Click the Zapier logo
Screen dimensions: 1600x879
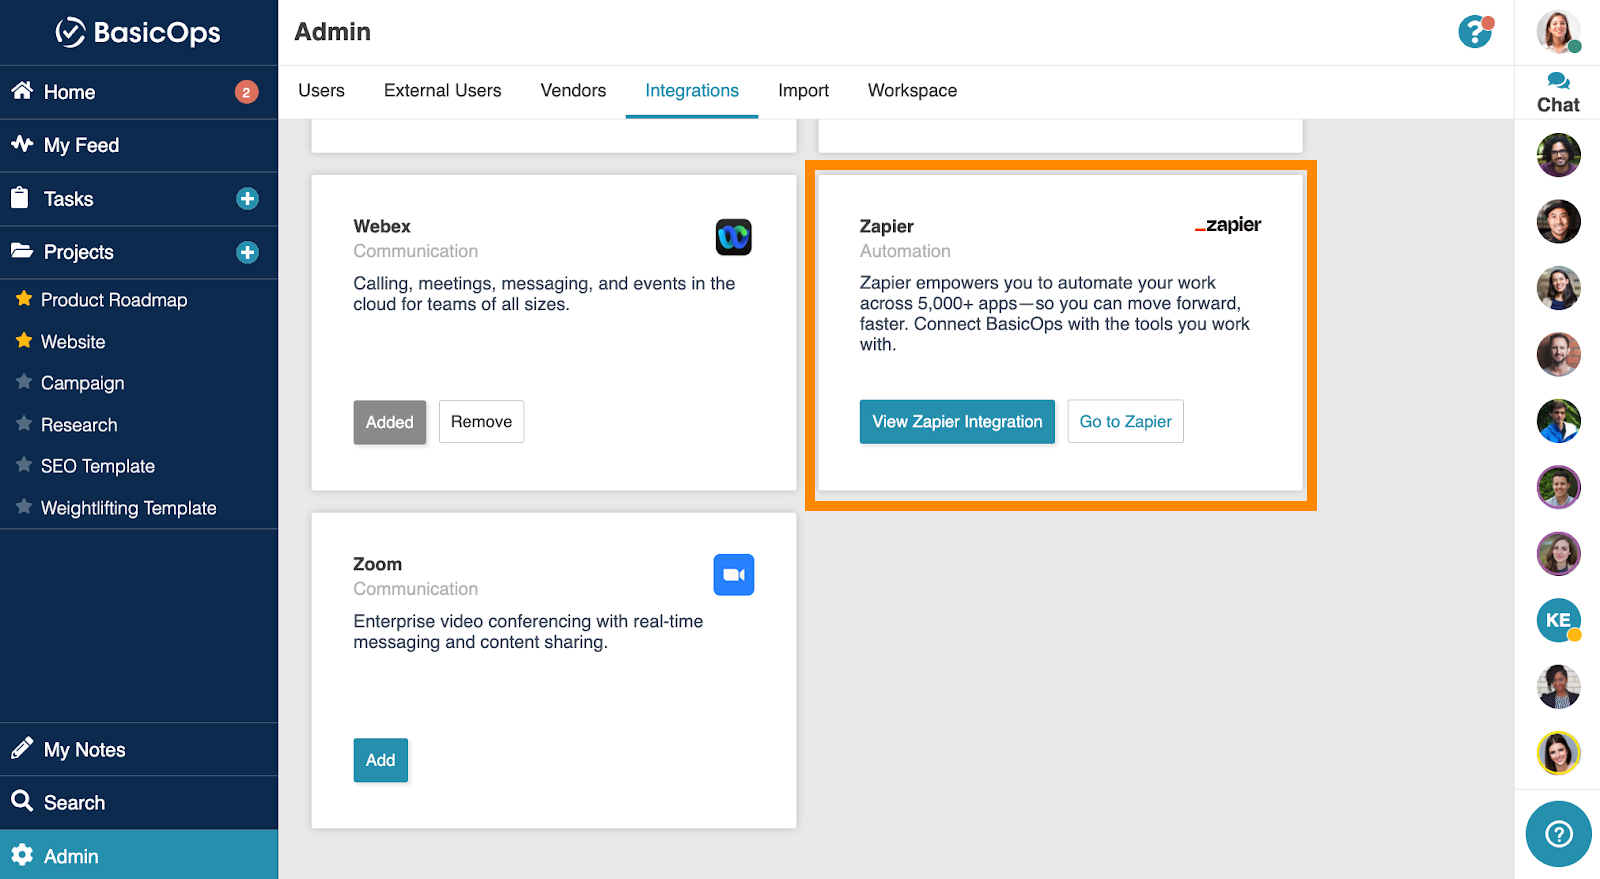(x=1228, y=226)
